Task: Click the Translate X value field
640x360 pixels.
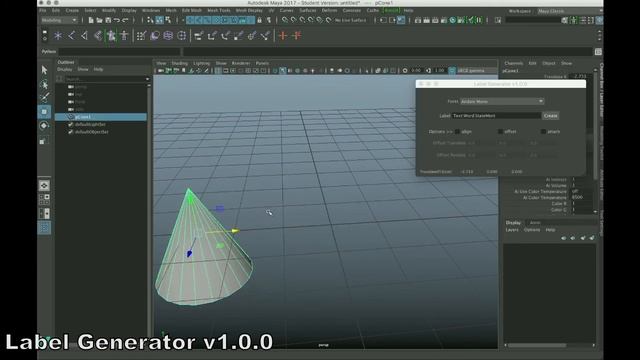Action: (580, 76)
